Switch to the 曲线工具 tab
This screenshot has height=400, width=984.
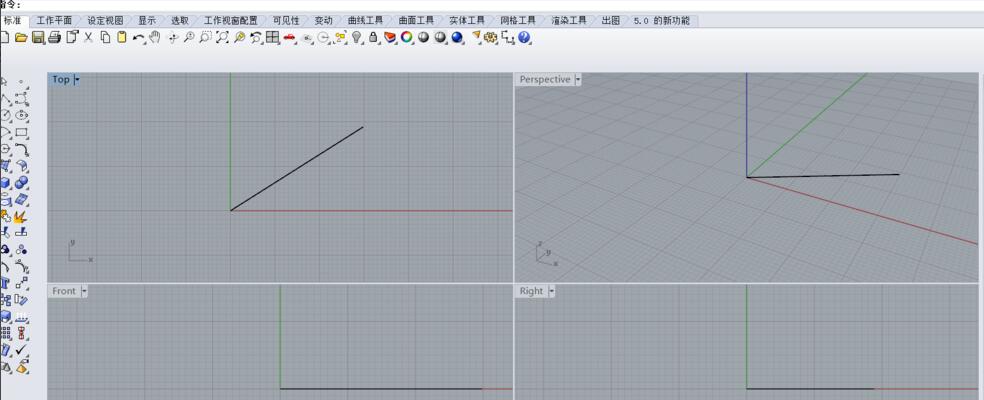pyautogui.click(x=366, y=21)
